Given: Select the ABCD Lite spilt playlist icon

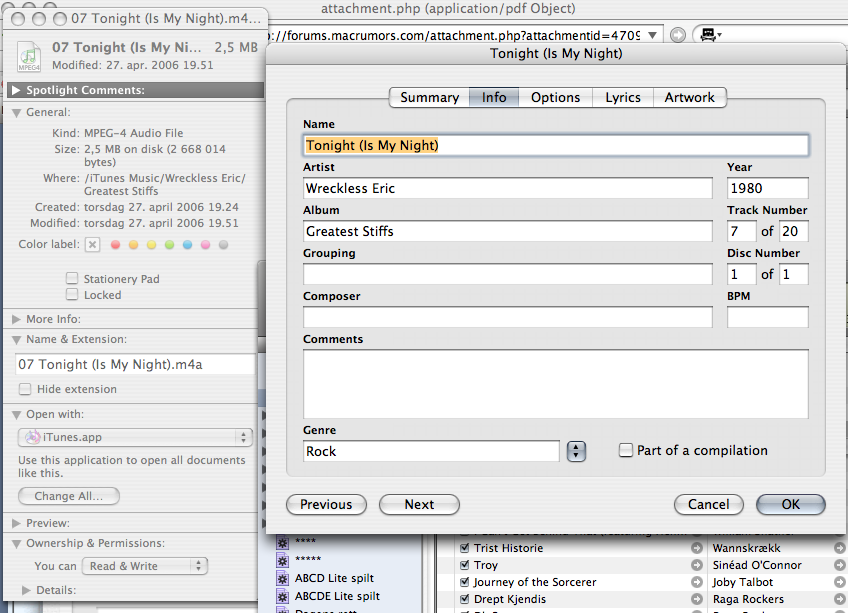Looking at the screenshot, I should pyautogui.click(x=282, y=578).
